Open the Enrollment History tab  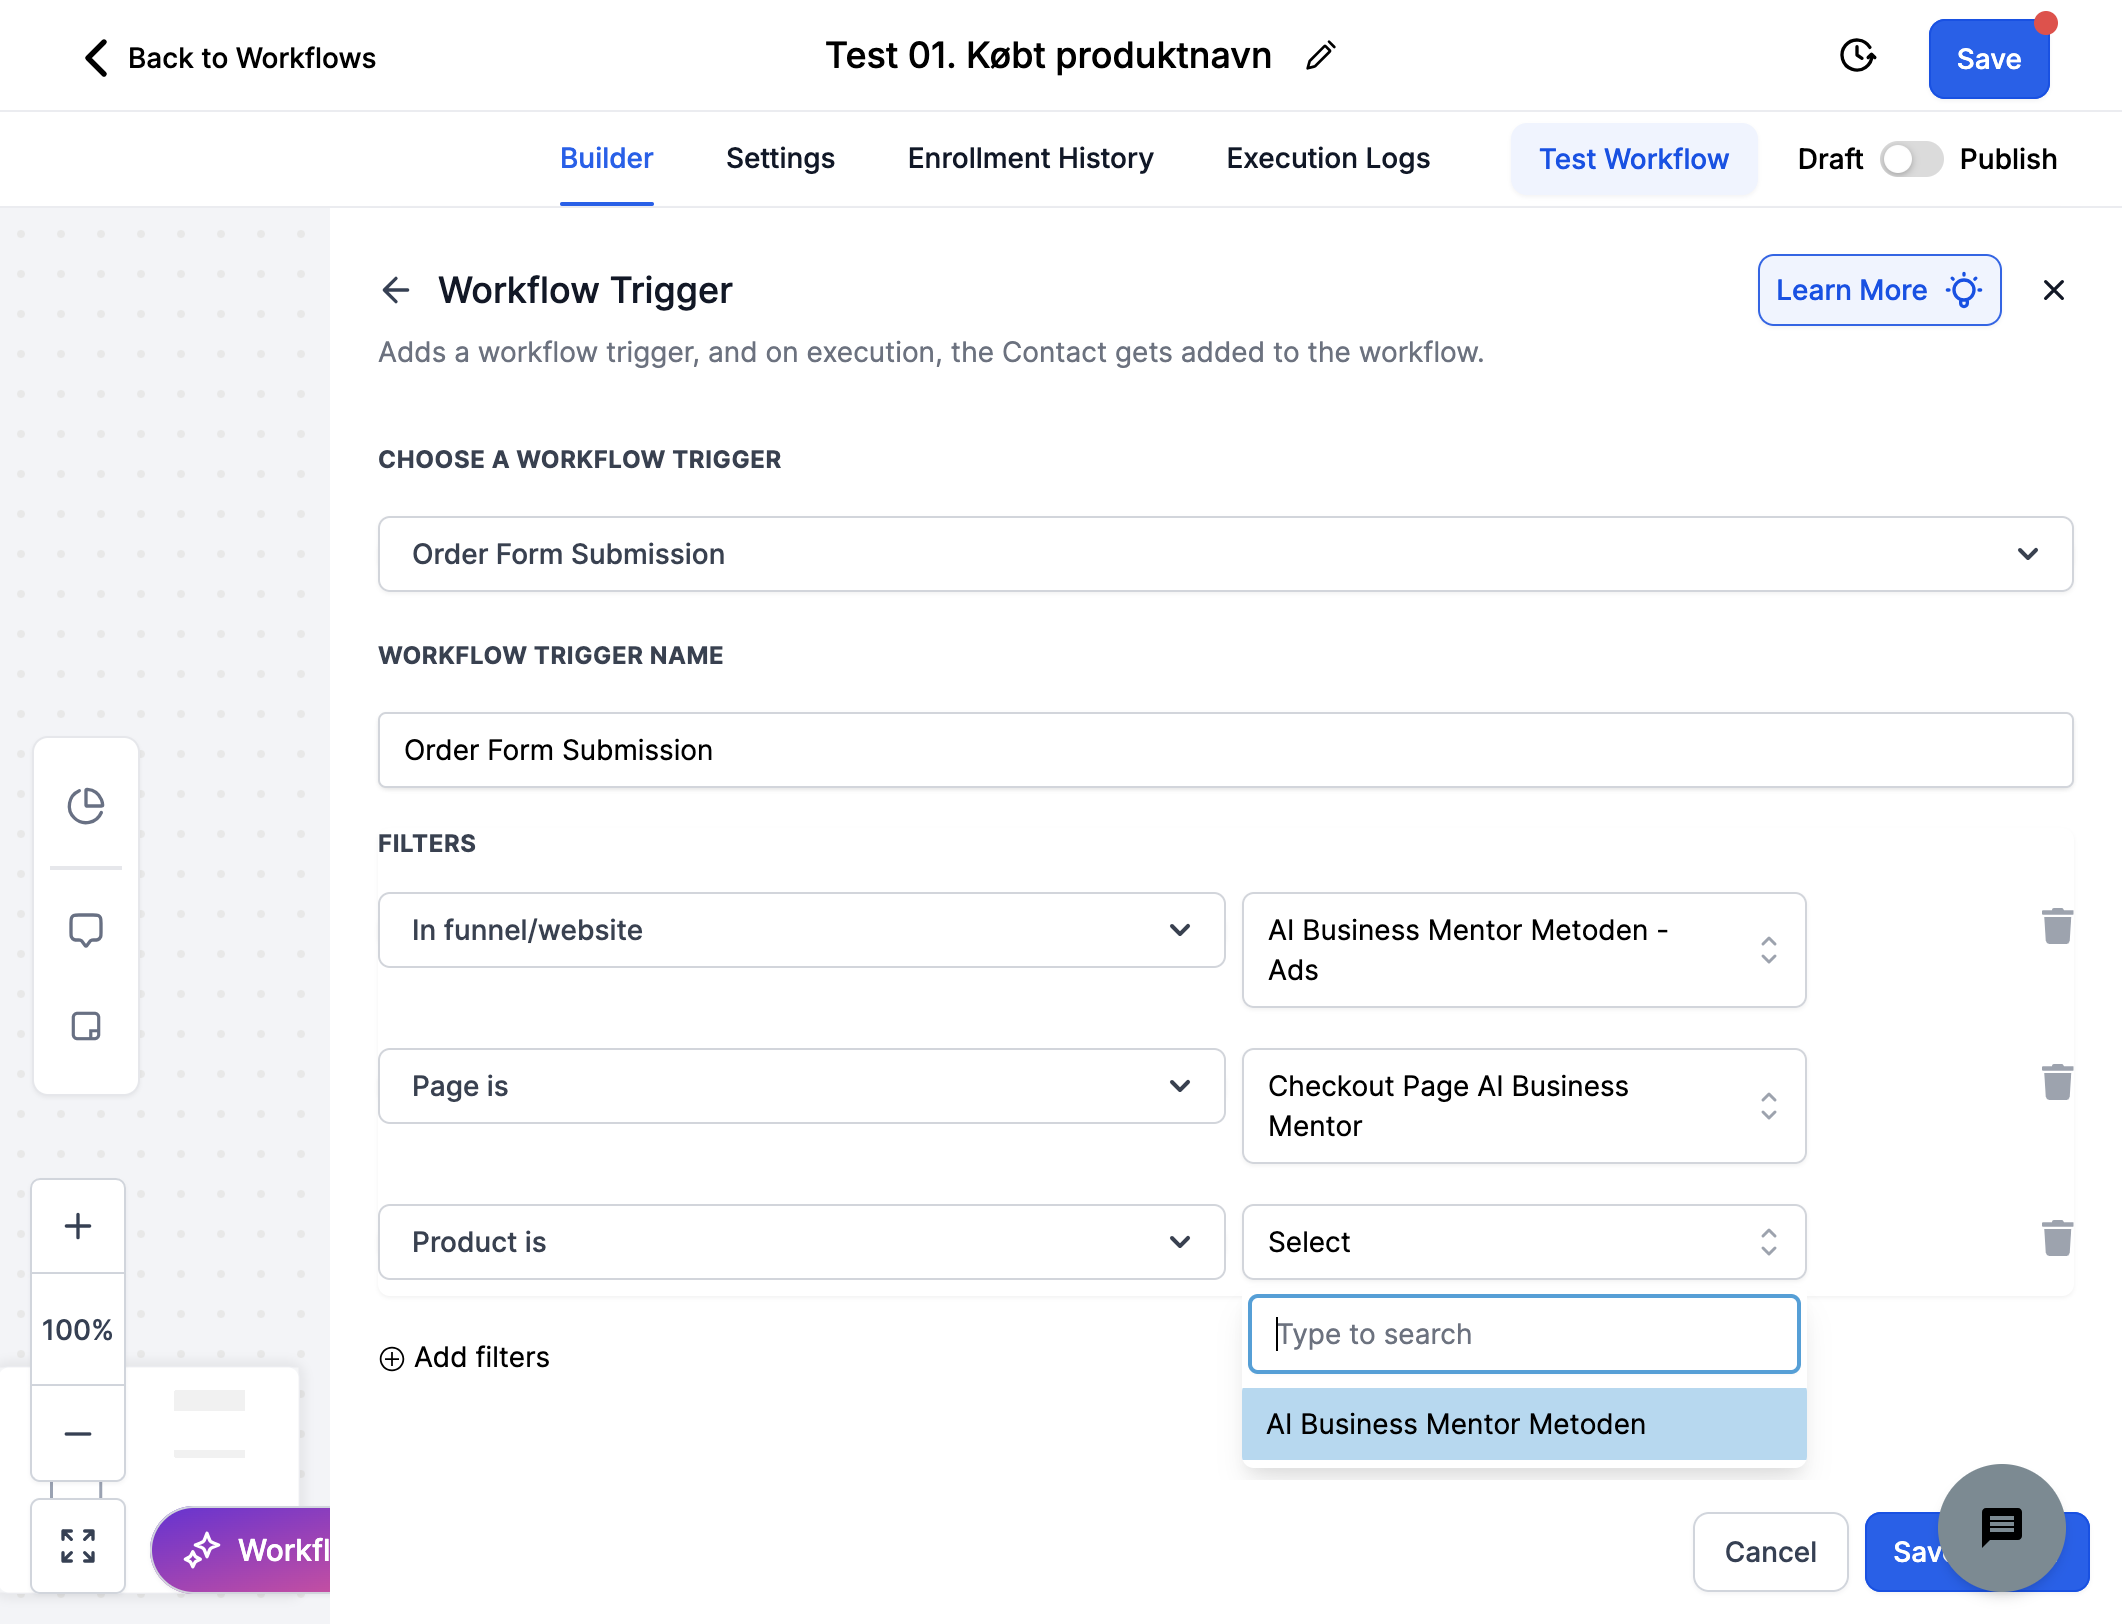pyautogui.click(x=1030, y=158)
